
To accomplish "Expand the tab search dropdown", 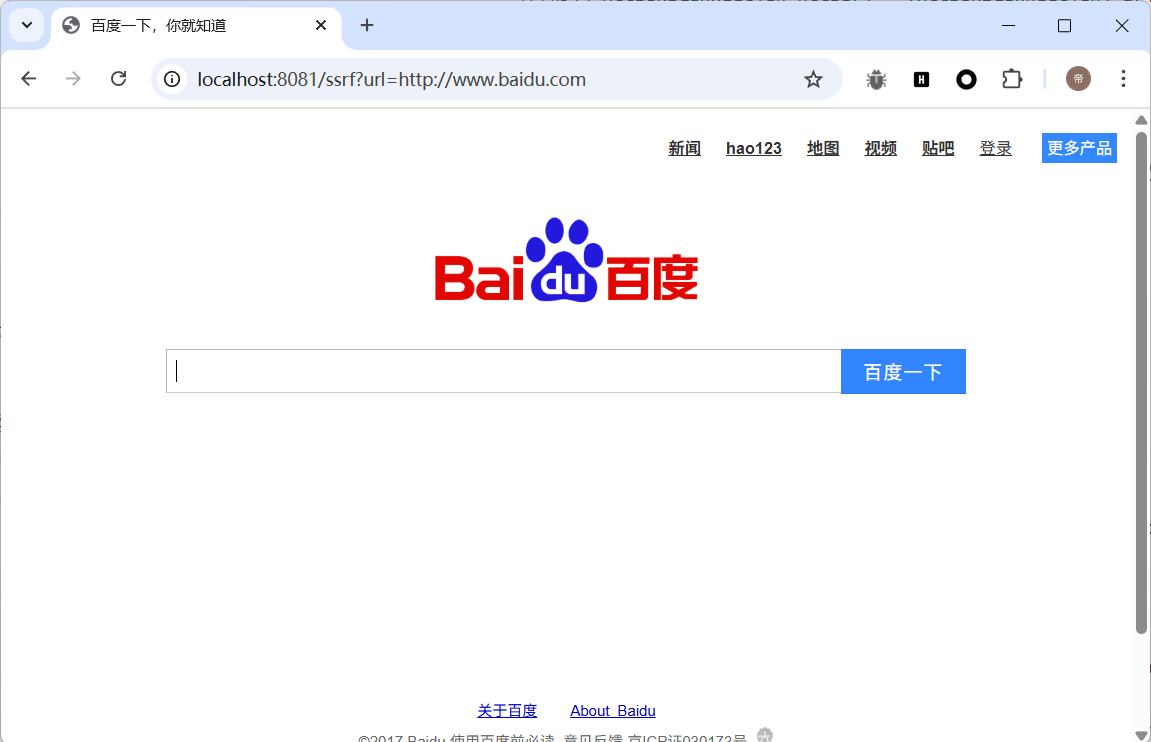I will click(27, 25).
